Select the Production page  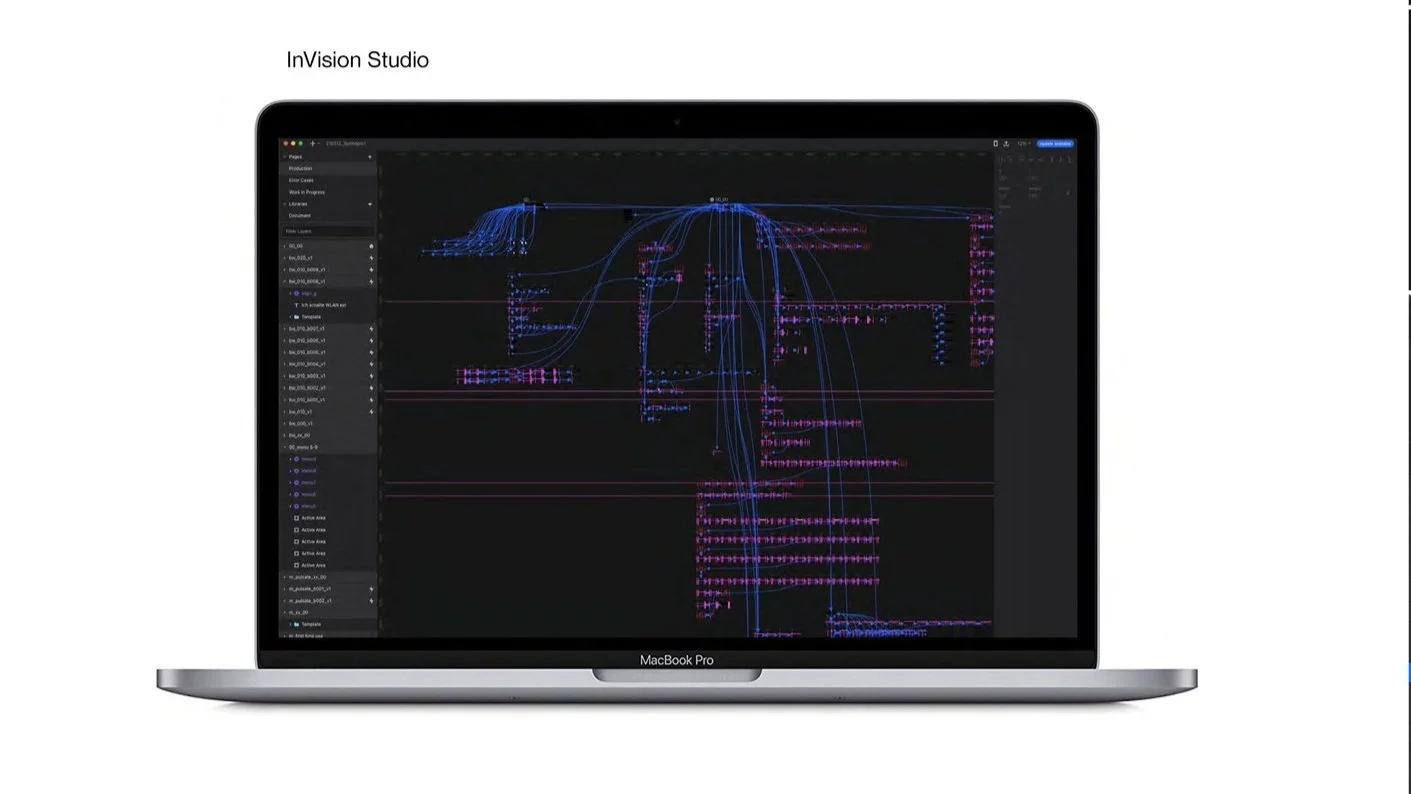pyautogui.click(x=329, y=169)
